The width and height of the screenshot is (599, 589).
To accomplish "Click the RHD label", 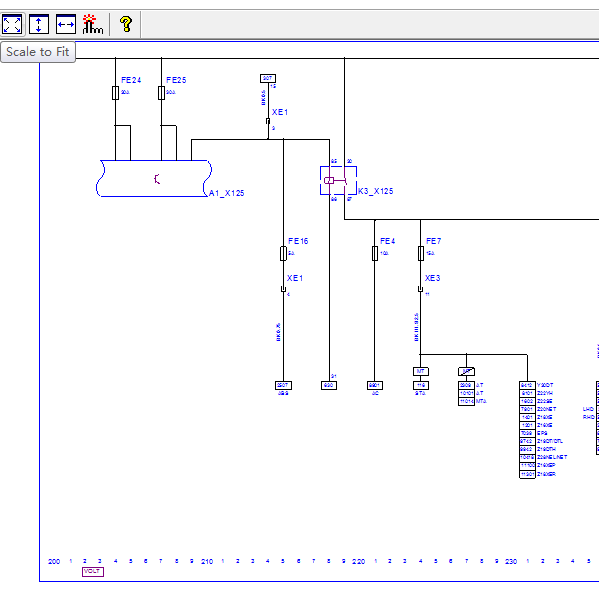I will pos(588,417).
